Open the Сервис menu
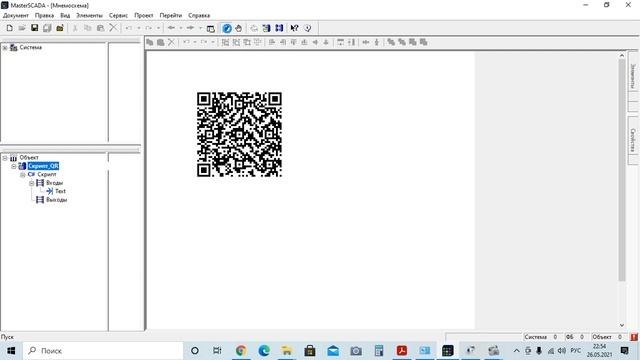Screen dimensions: 640x360 coord(118,16)
